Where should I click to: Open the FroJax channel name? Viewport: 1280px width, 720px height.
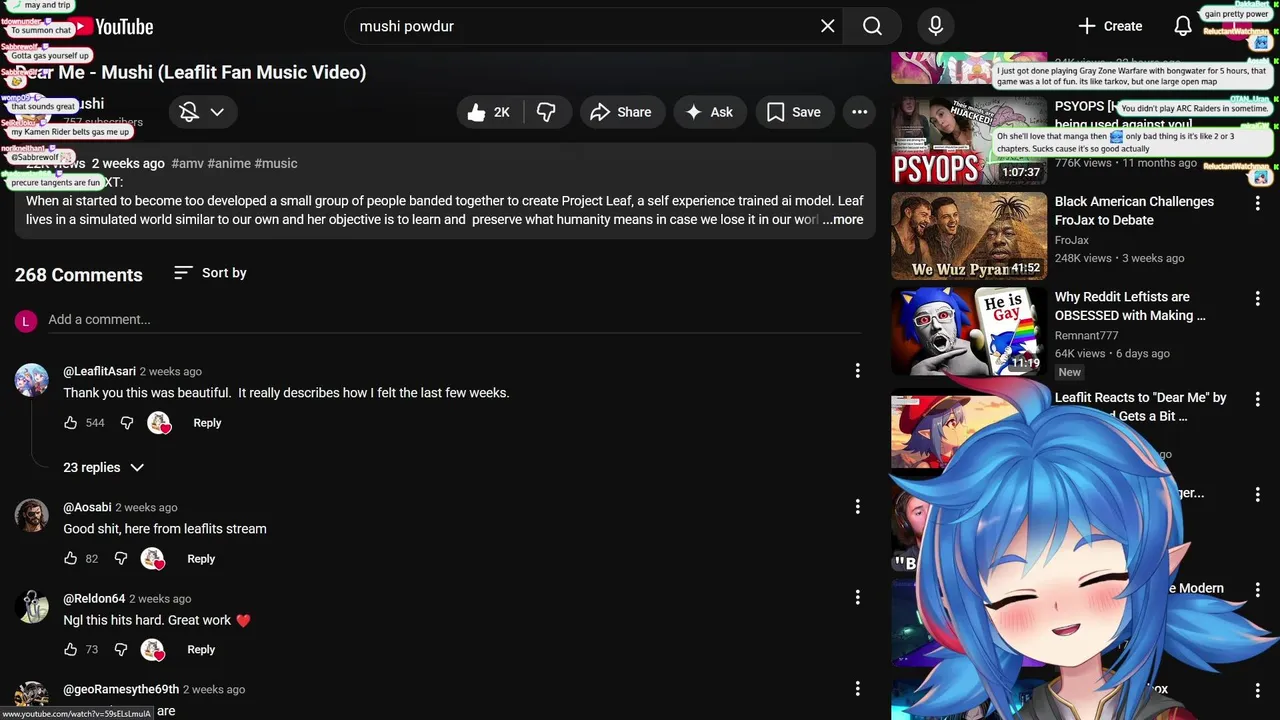(x=1072, y=240)
